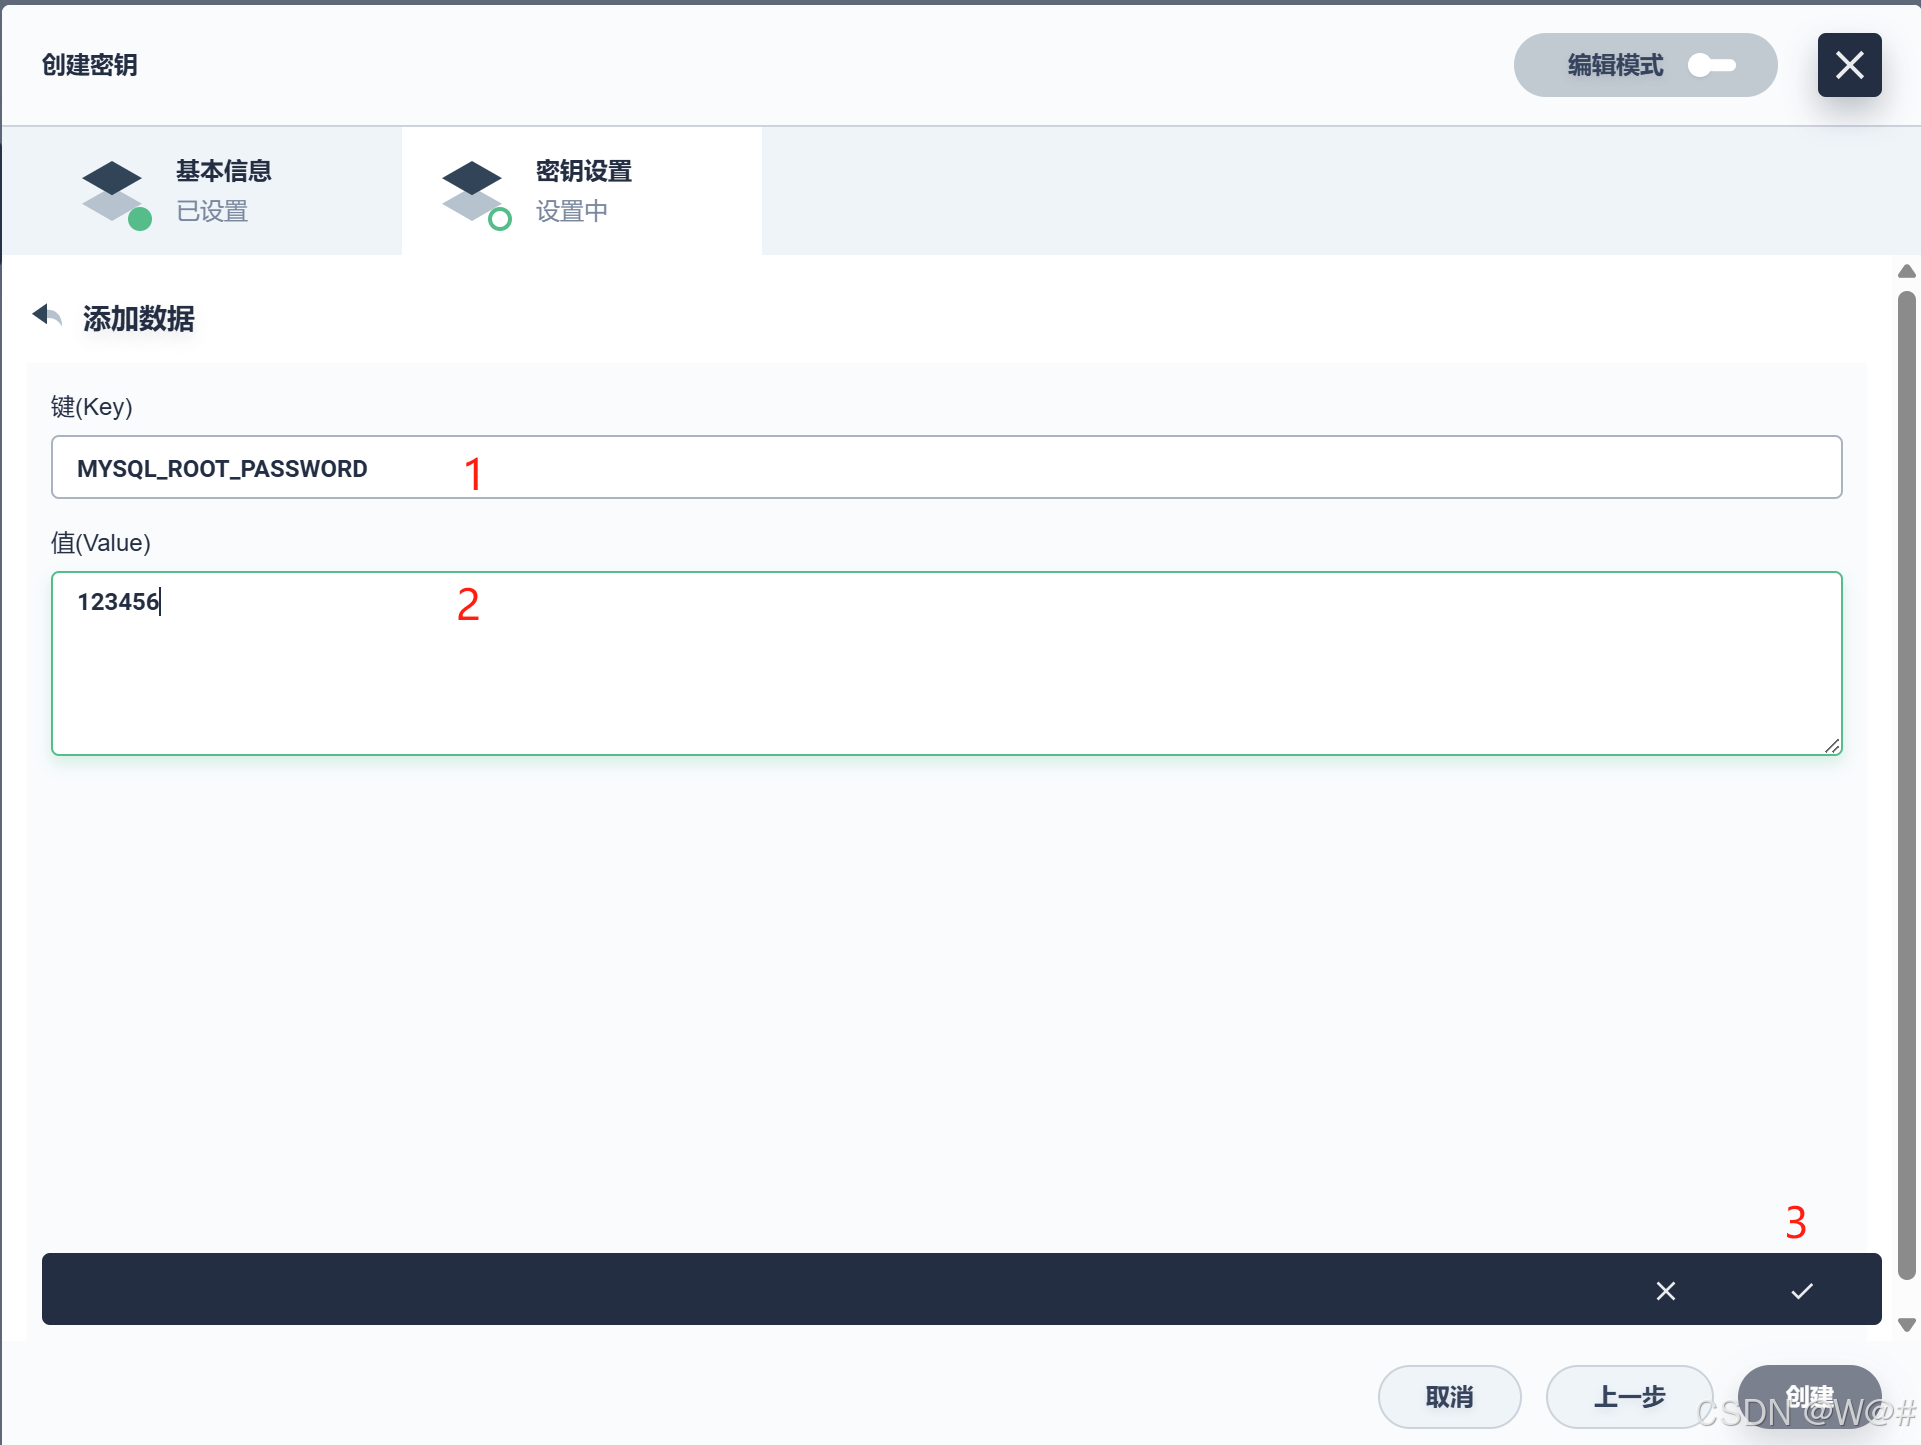Click the 创建 button
Screen dimensions: 1921x1445
click(1809, 1397)
